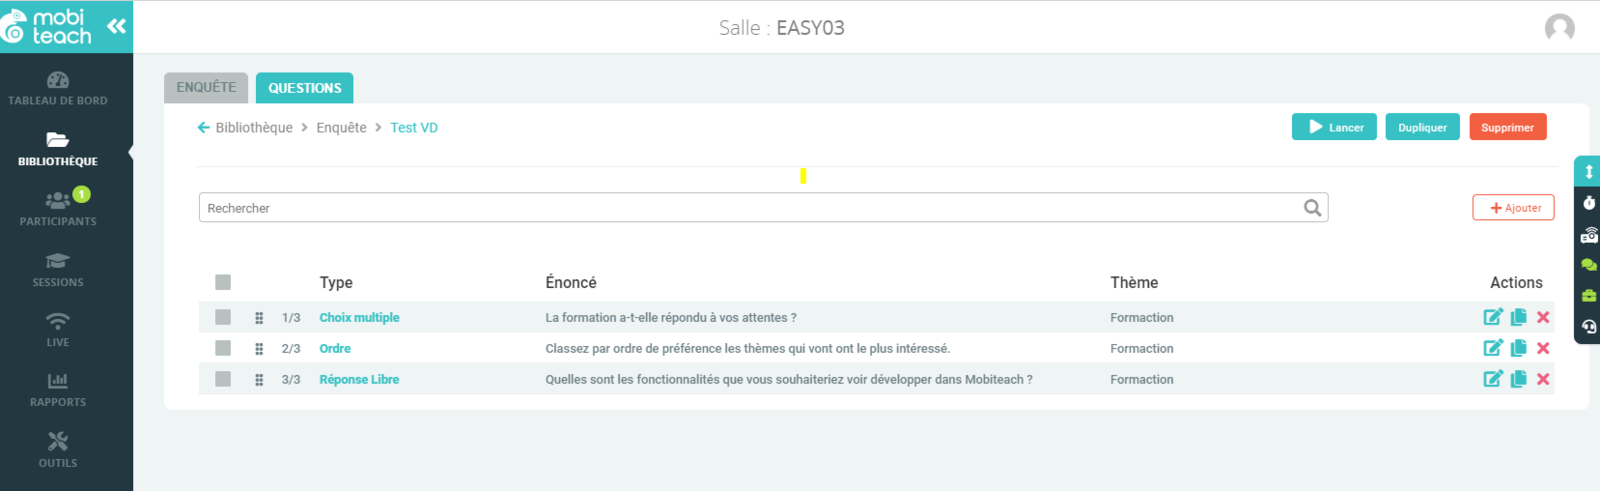The height and width of the screenshot is (491, 1600).
Task: Click Test VD breadcrumb
Action: tap(414, 127)
